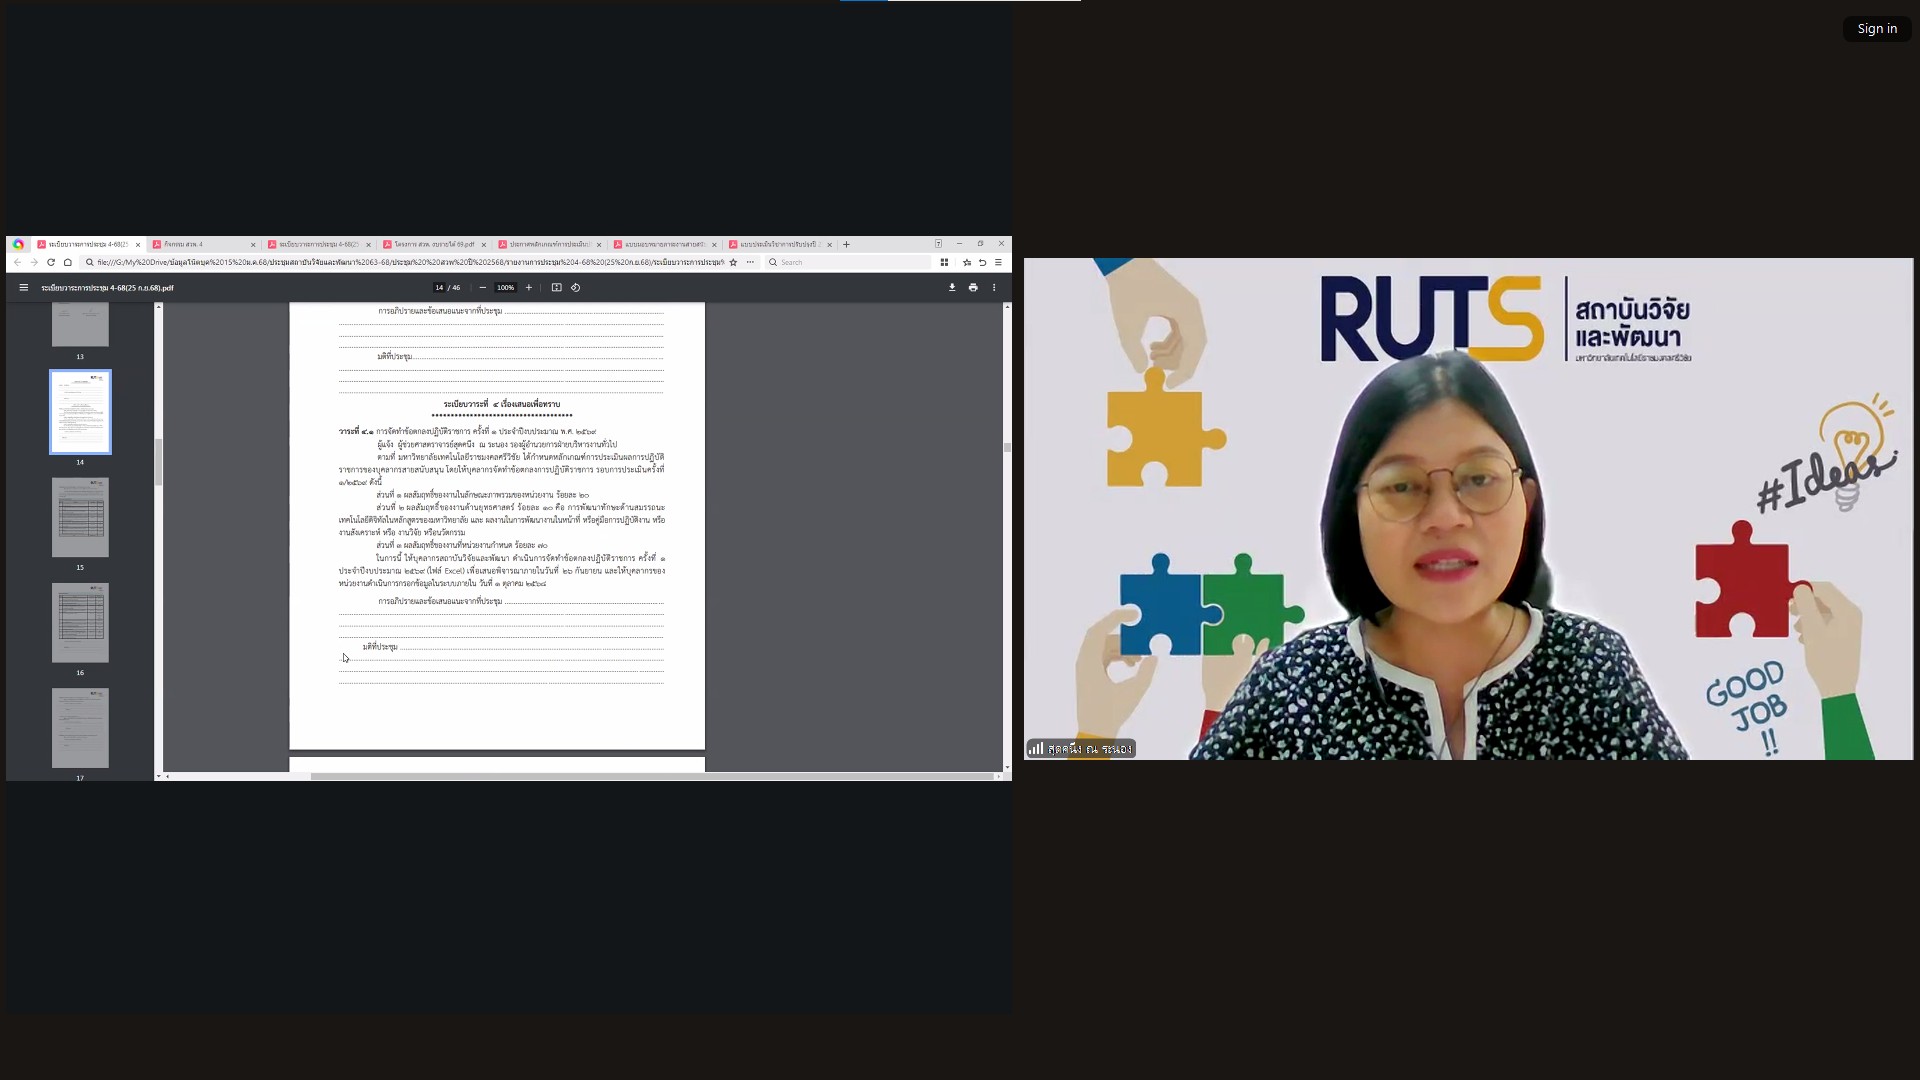
Task: Reload the browser page
Action: click(x=51, y=263)
